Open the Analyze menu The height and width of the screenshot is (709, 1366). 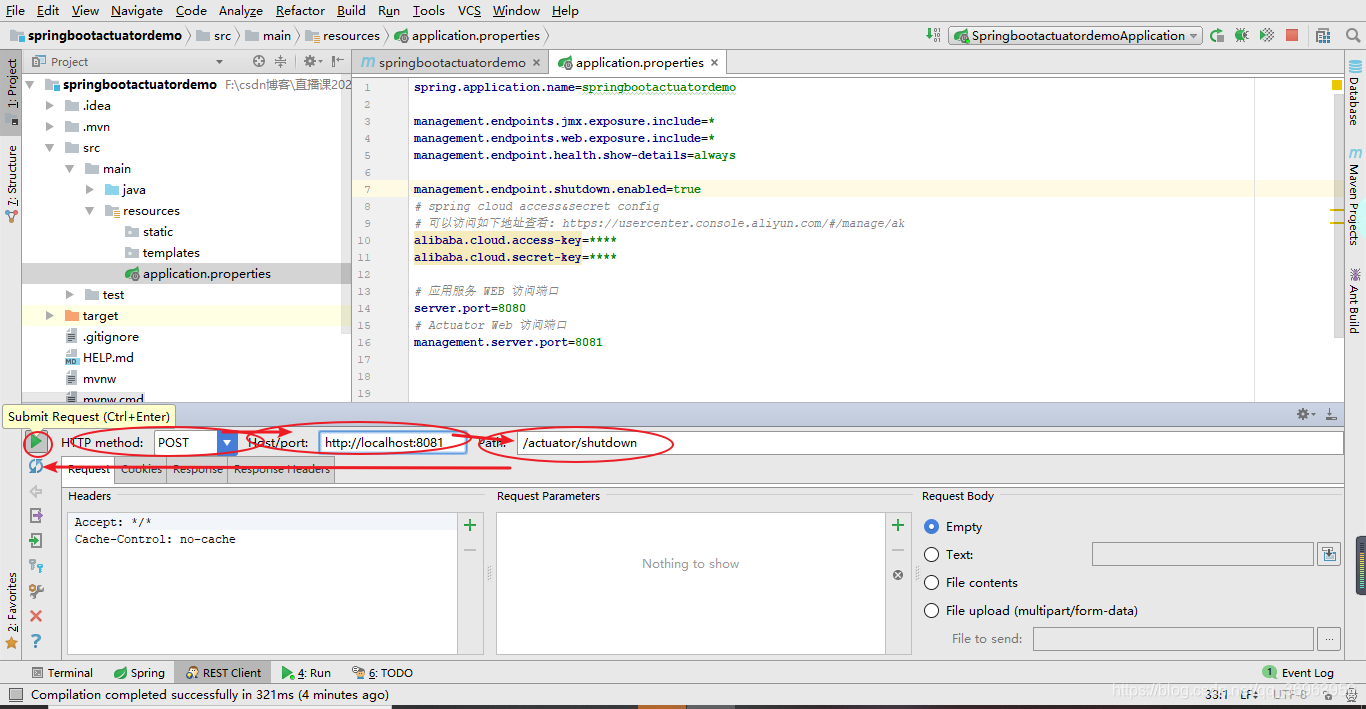tap(240, 10)
